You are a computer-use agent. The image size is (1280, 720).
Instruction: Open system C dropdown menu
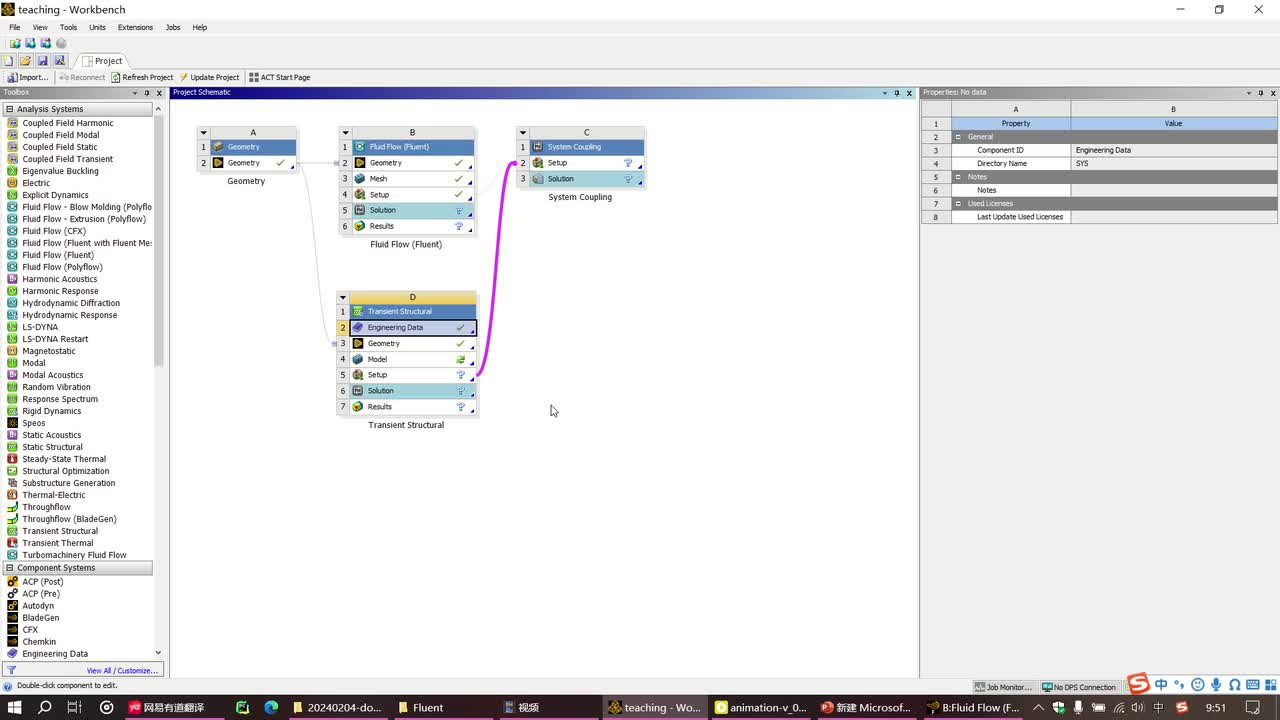pos(522,133)
